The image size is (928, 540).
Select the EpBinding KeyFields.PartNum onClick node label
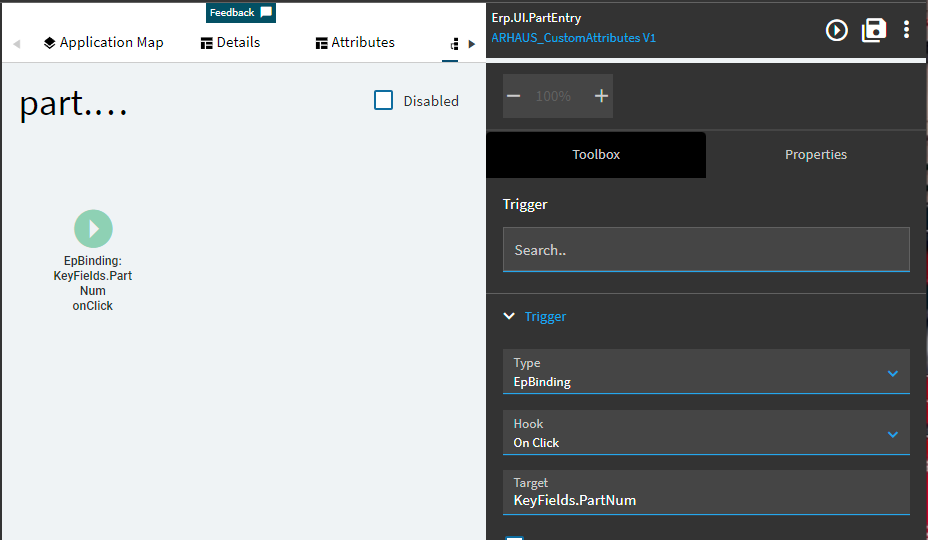click(93, 283)
